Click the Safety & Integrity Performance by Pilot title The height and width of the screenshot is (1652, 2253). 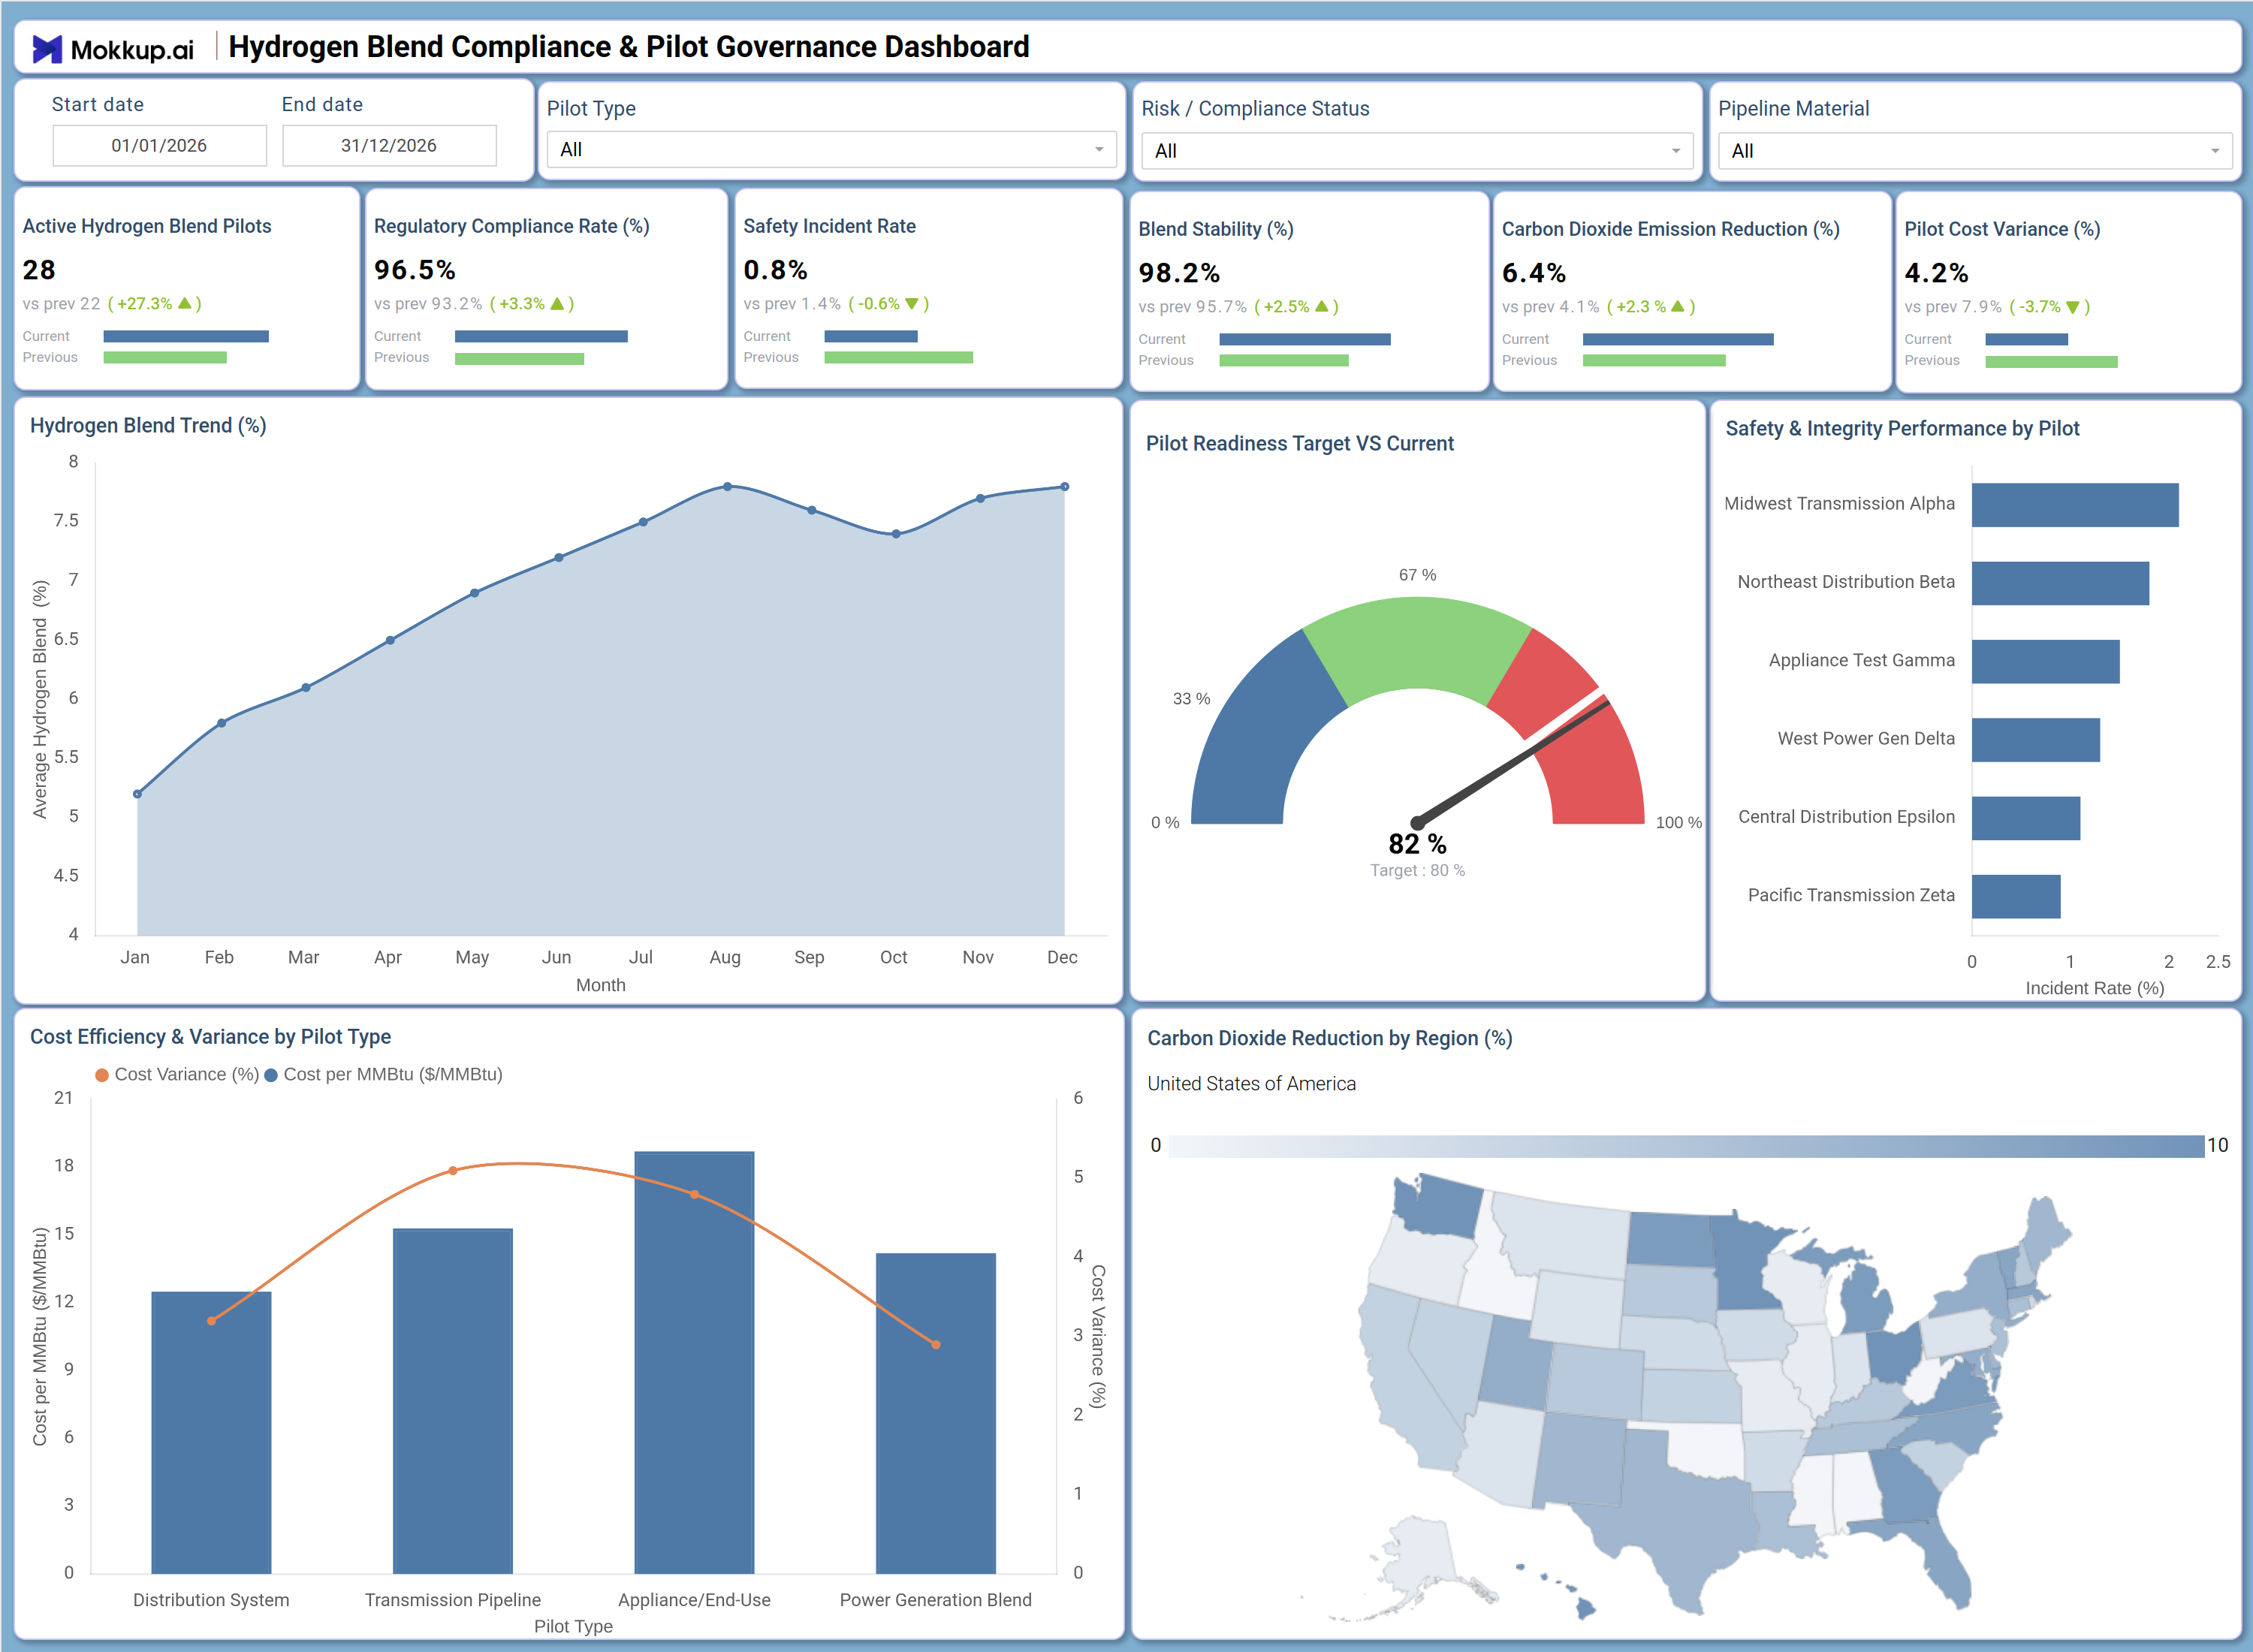(x=1902, y=429)
